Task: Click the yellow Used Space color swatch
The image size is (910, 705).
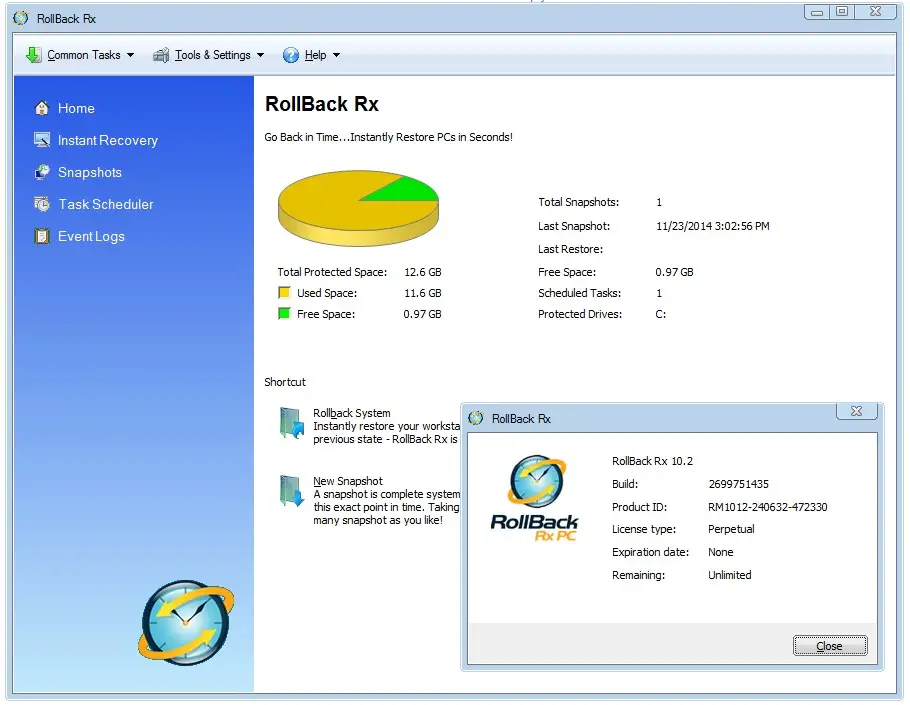Action: click(x=284, y=292)
